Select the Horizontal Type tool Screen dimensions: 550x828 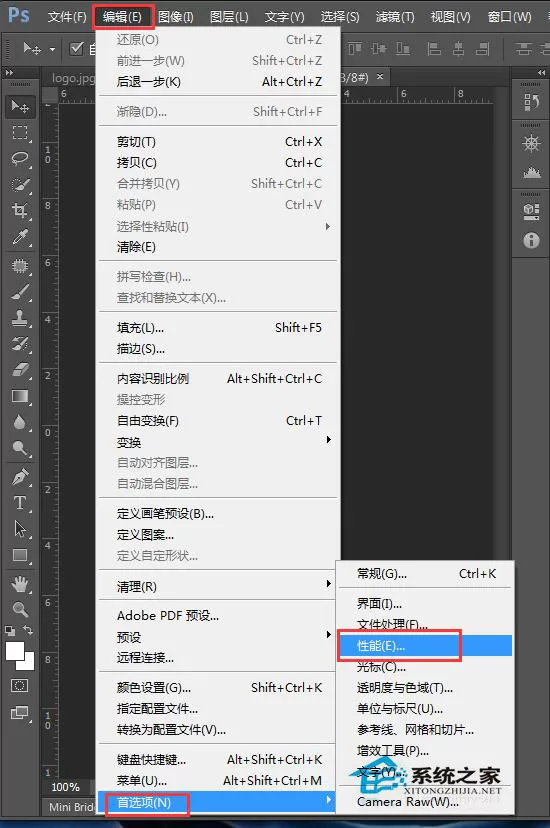pos(20,503)
